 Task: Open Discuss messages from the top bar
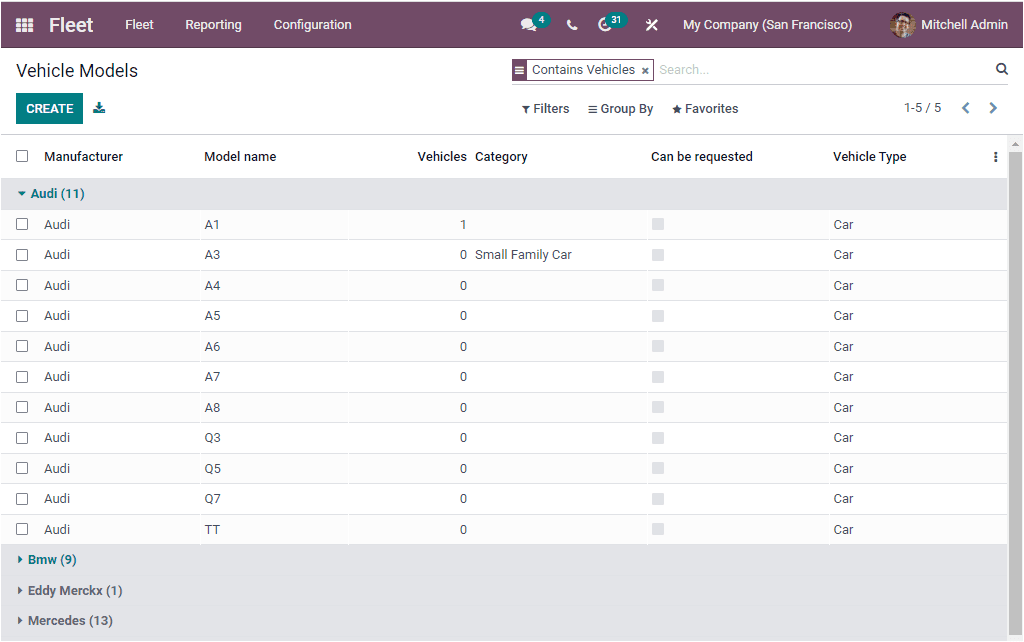tap(530, 25)
